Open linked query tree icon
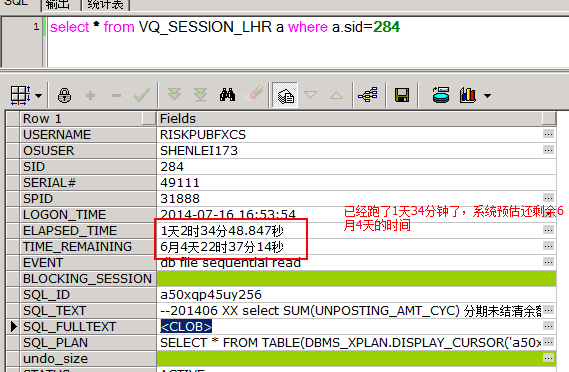Screen dimensions: 569x372 [368, 95]
